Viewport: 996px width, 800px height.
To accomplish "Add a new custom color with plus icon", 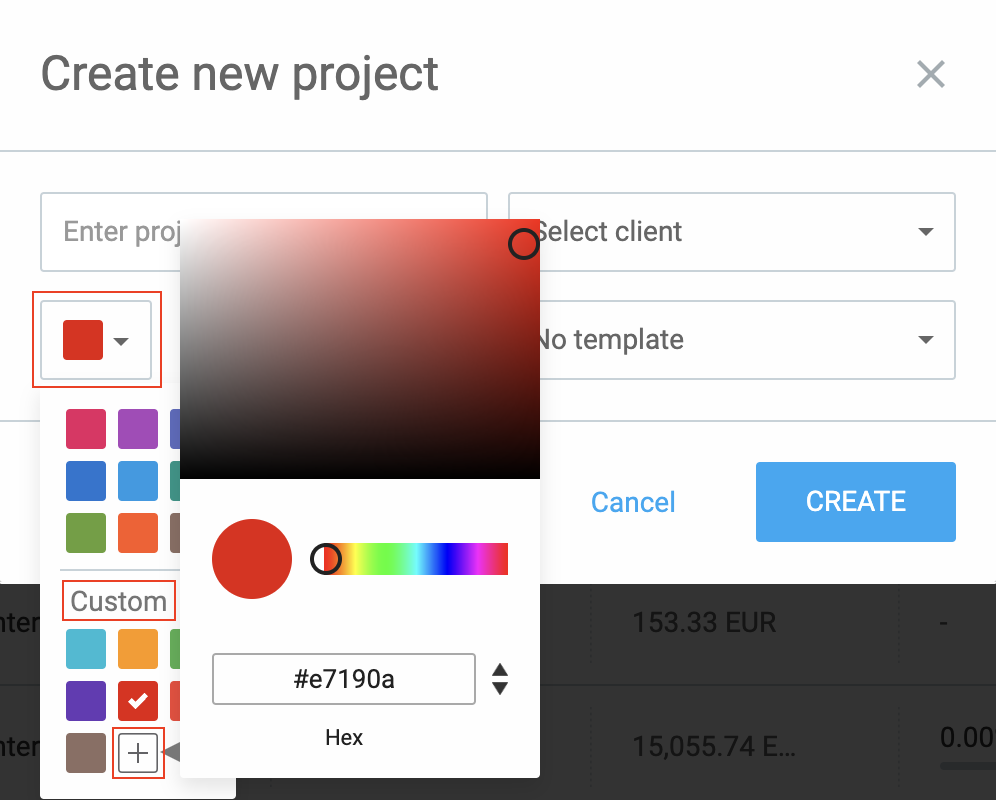I will [138, 754].
